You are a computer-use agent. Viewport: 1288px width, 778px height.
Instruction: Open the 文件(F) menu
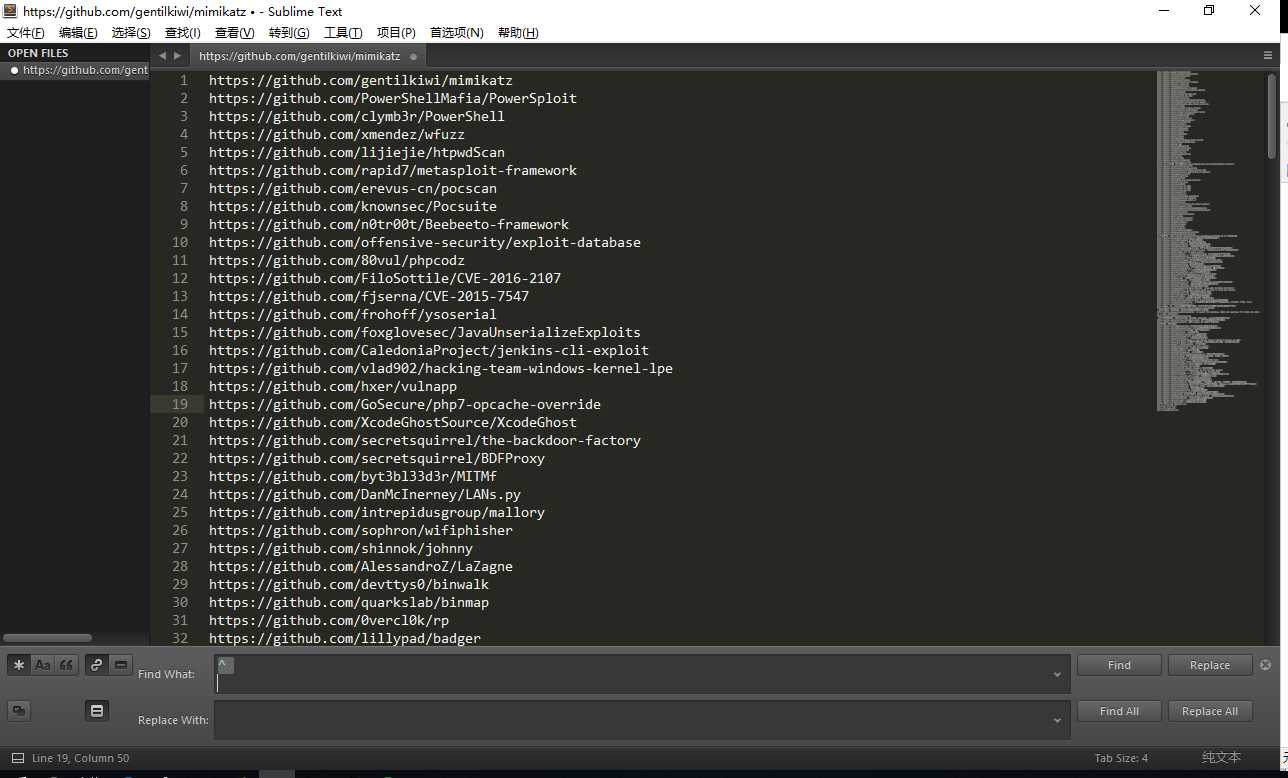tap(25, 33)
